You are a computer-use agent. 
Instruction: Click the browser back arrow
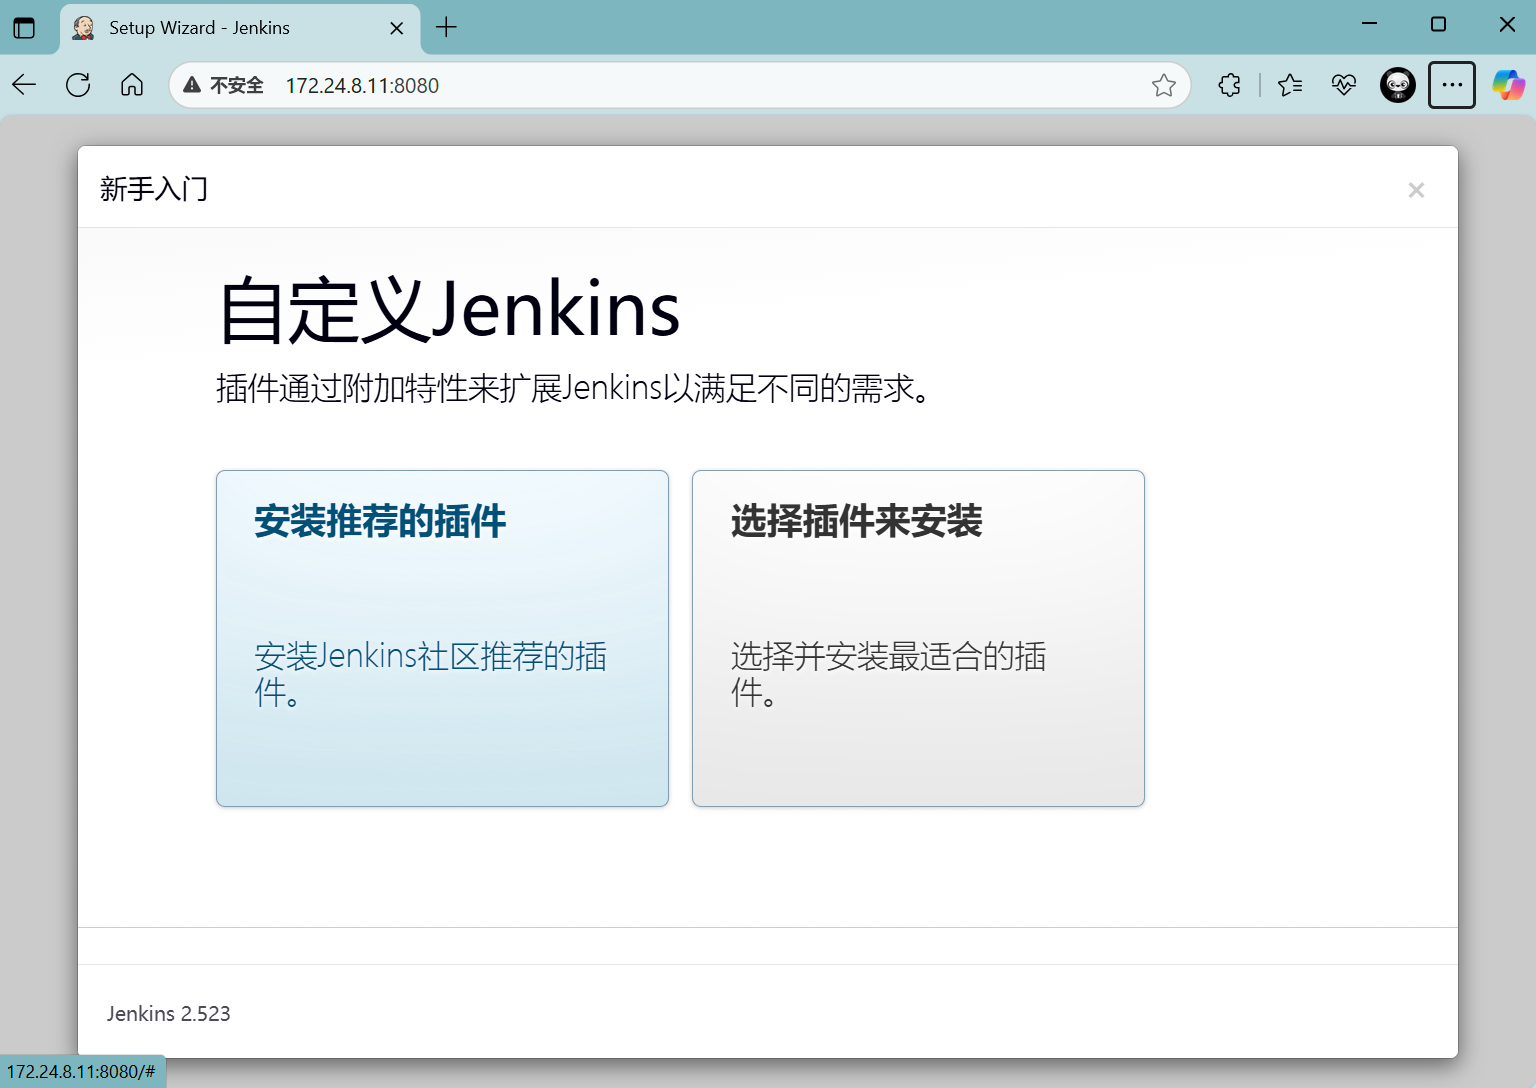tap(24, 85)
